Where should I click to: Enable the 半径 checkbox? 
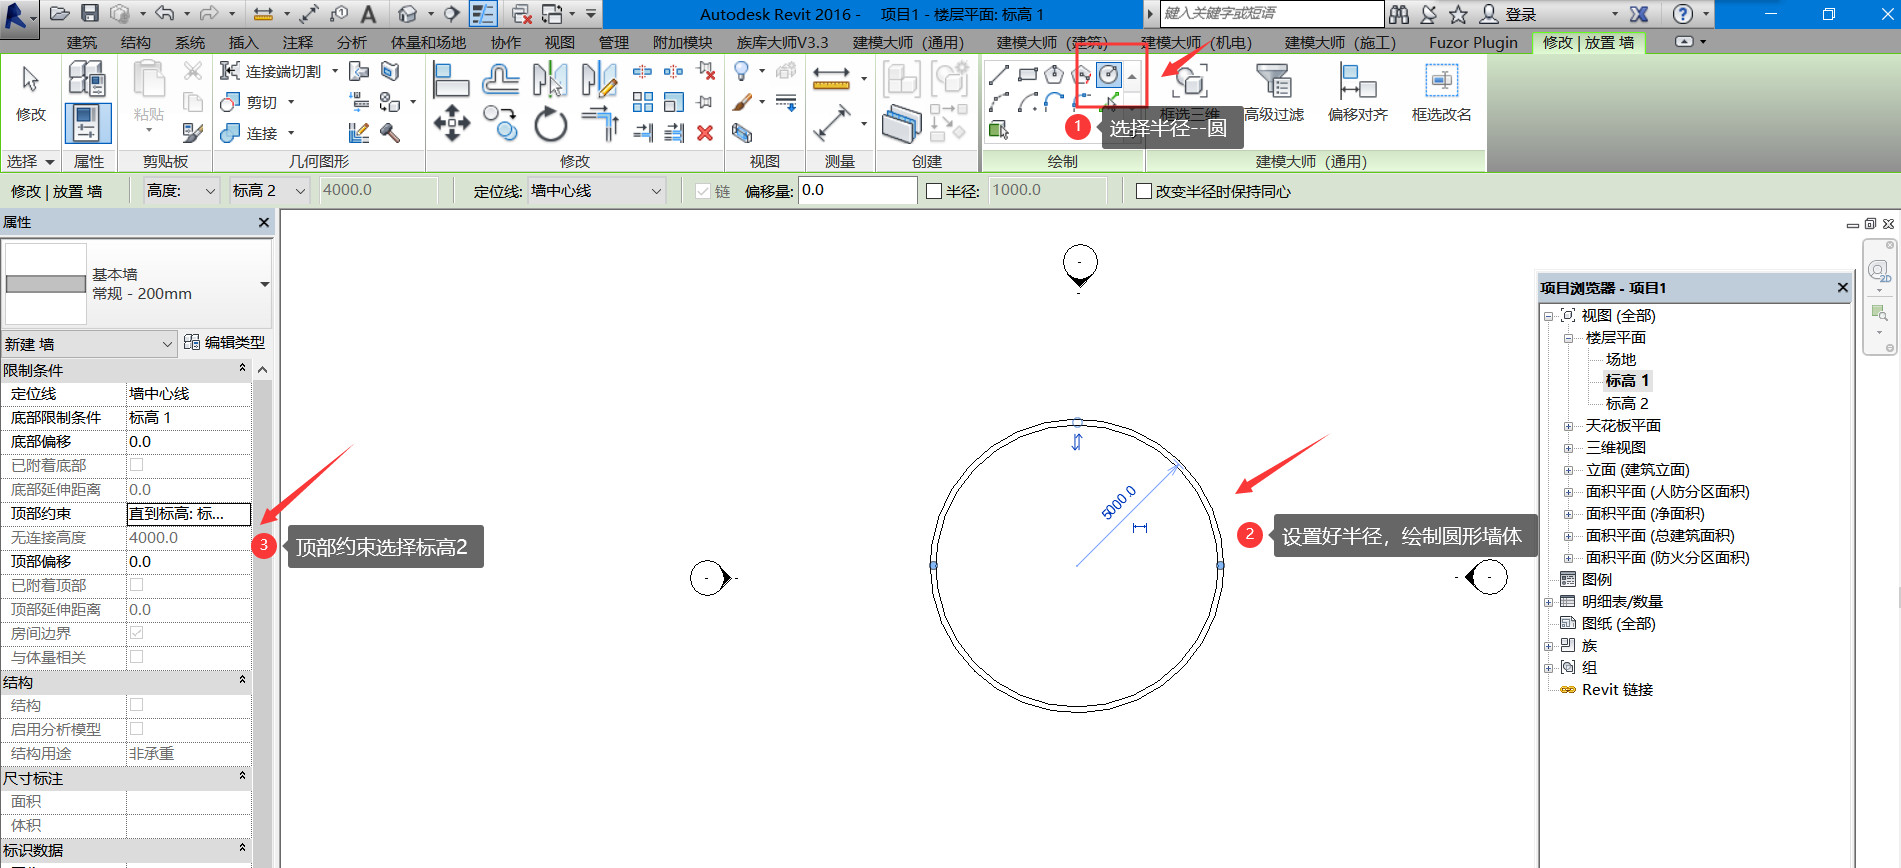click(934, 191)
